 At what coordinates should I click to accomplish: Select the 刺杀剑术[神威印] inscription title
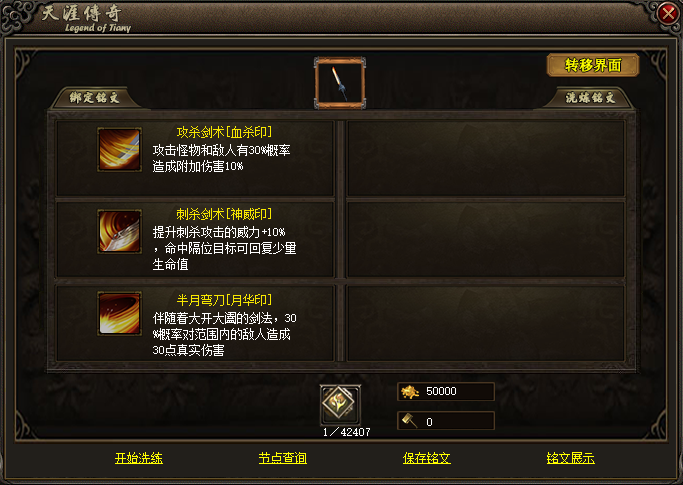224,214
